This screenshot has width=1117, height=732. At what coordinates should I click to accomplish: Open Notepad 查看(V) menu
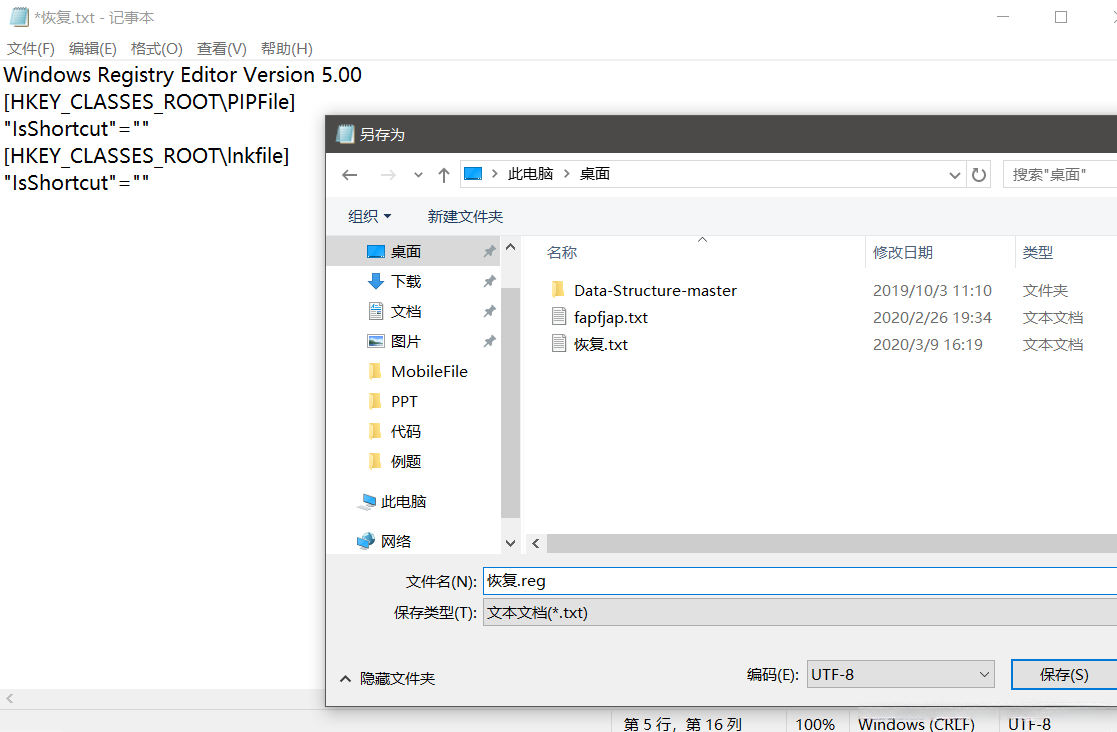(222, 48)
